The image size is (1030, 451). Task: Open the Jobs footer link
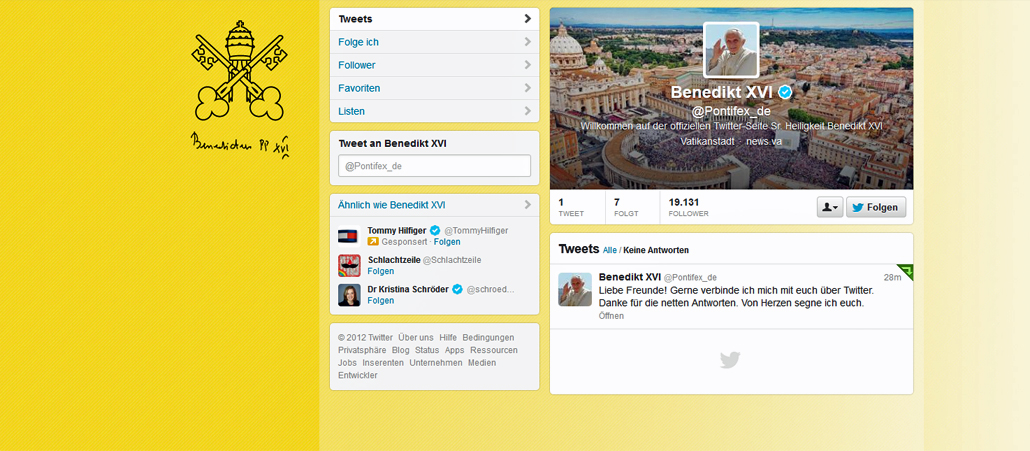[347, 362]
